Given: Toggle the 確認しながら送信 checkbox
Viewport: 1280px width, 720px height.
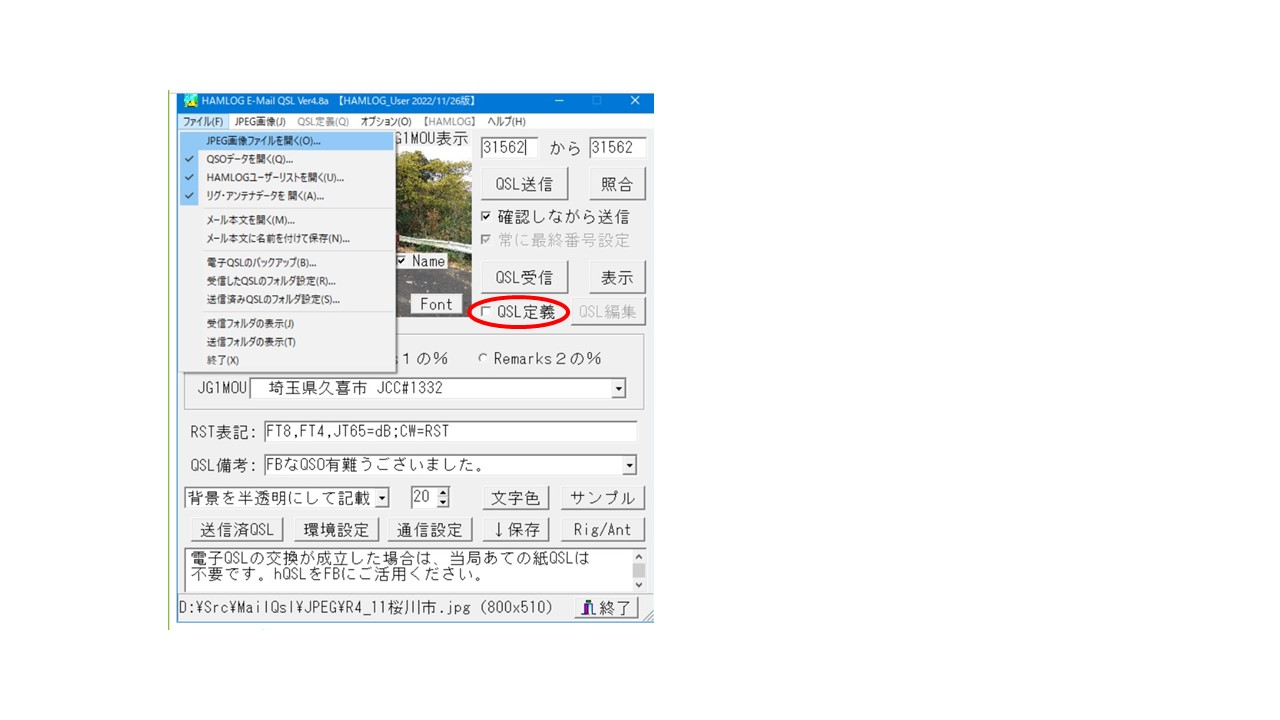Looking at the screenshot, I should pos(486,216).
